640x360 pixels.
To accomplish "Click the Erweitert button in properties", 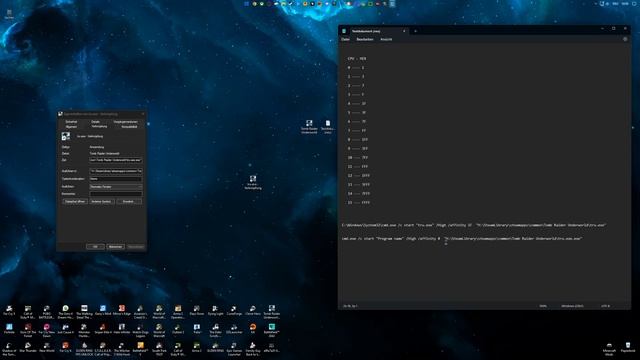I will (129, 201).
